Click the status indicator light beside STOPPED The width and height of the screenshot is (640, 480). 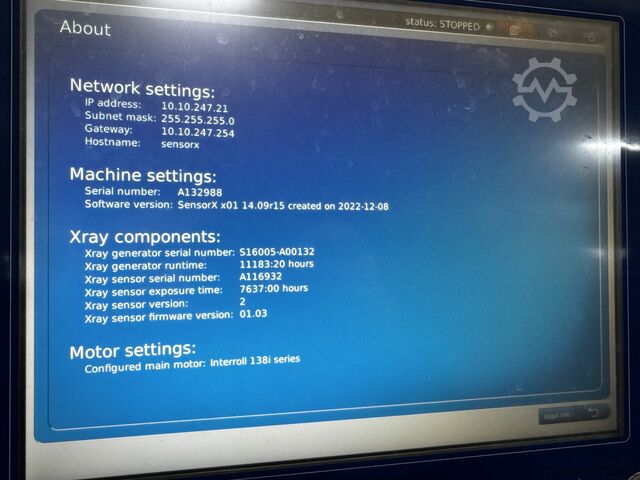coord(489,27)
